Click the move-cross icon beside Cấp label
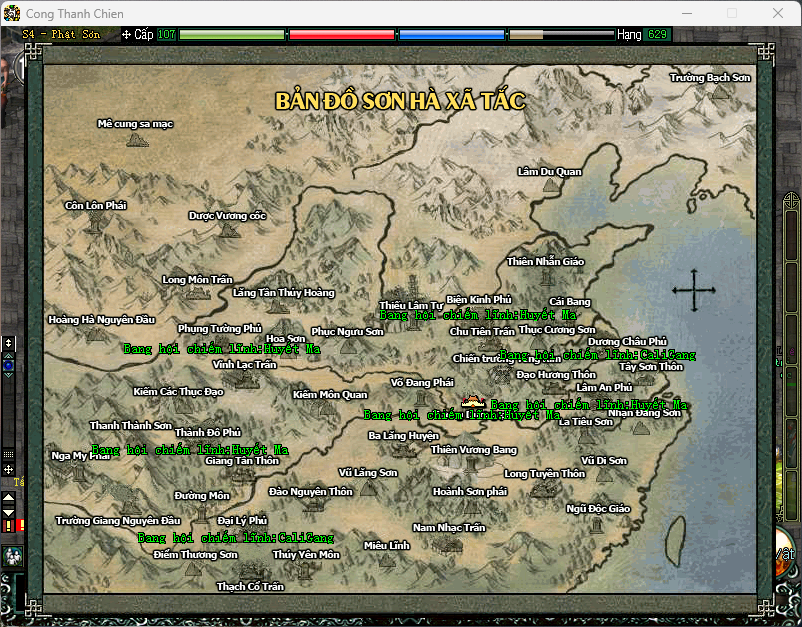802x627 pixels. click(126, 34)
